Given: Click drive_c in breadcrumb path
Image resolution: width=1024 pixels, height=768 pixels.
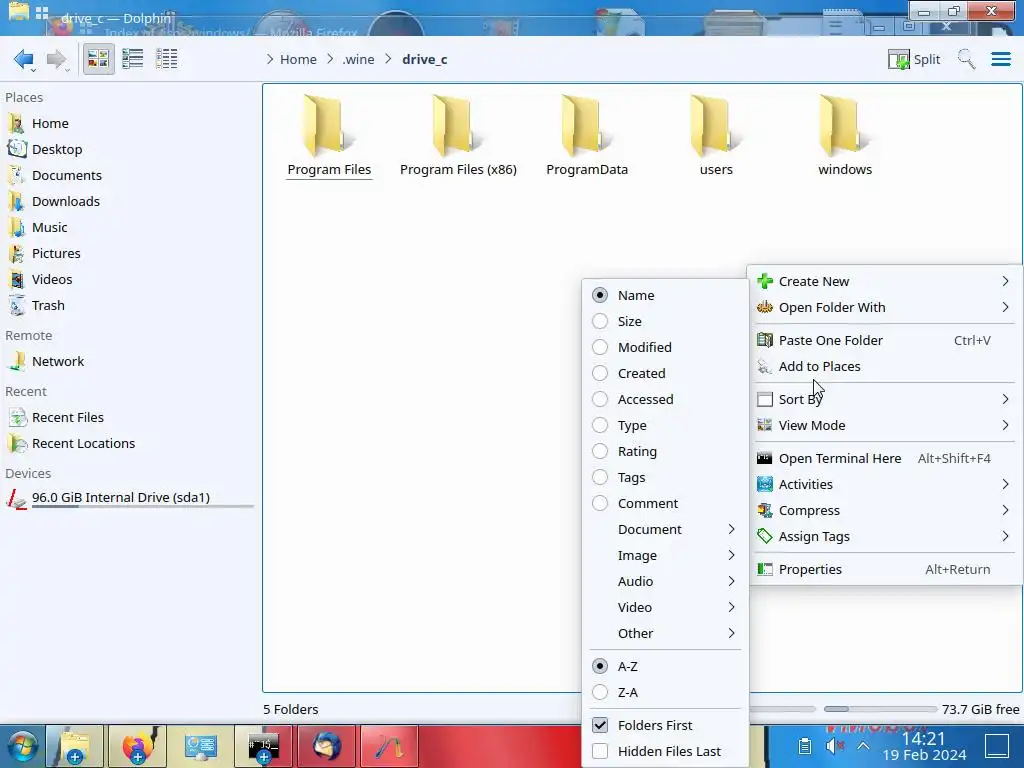Looking at the screenshot, I should click(424, 59).
